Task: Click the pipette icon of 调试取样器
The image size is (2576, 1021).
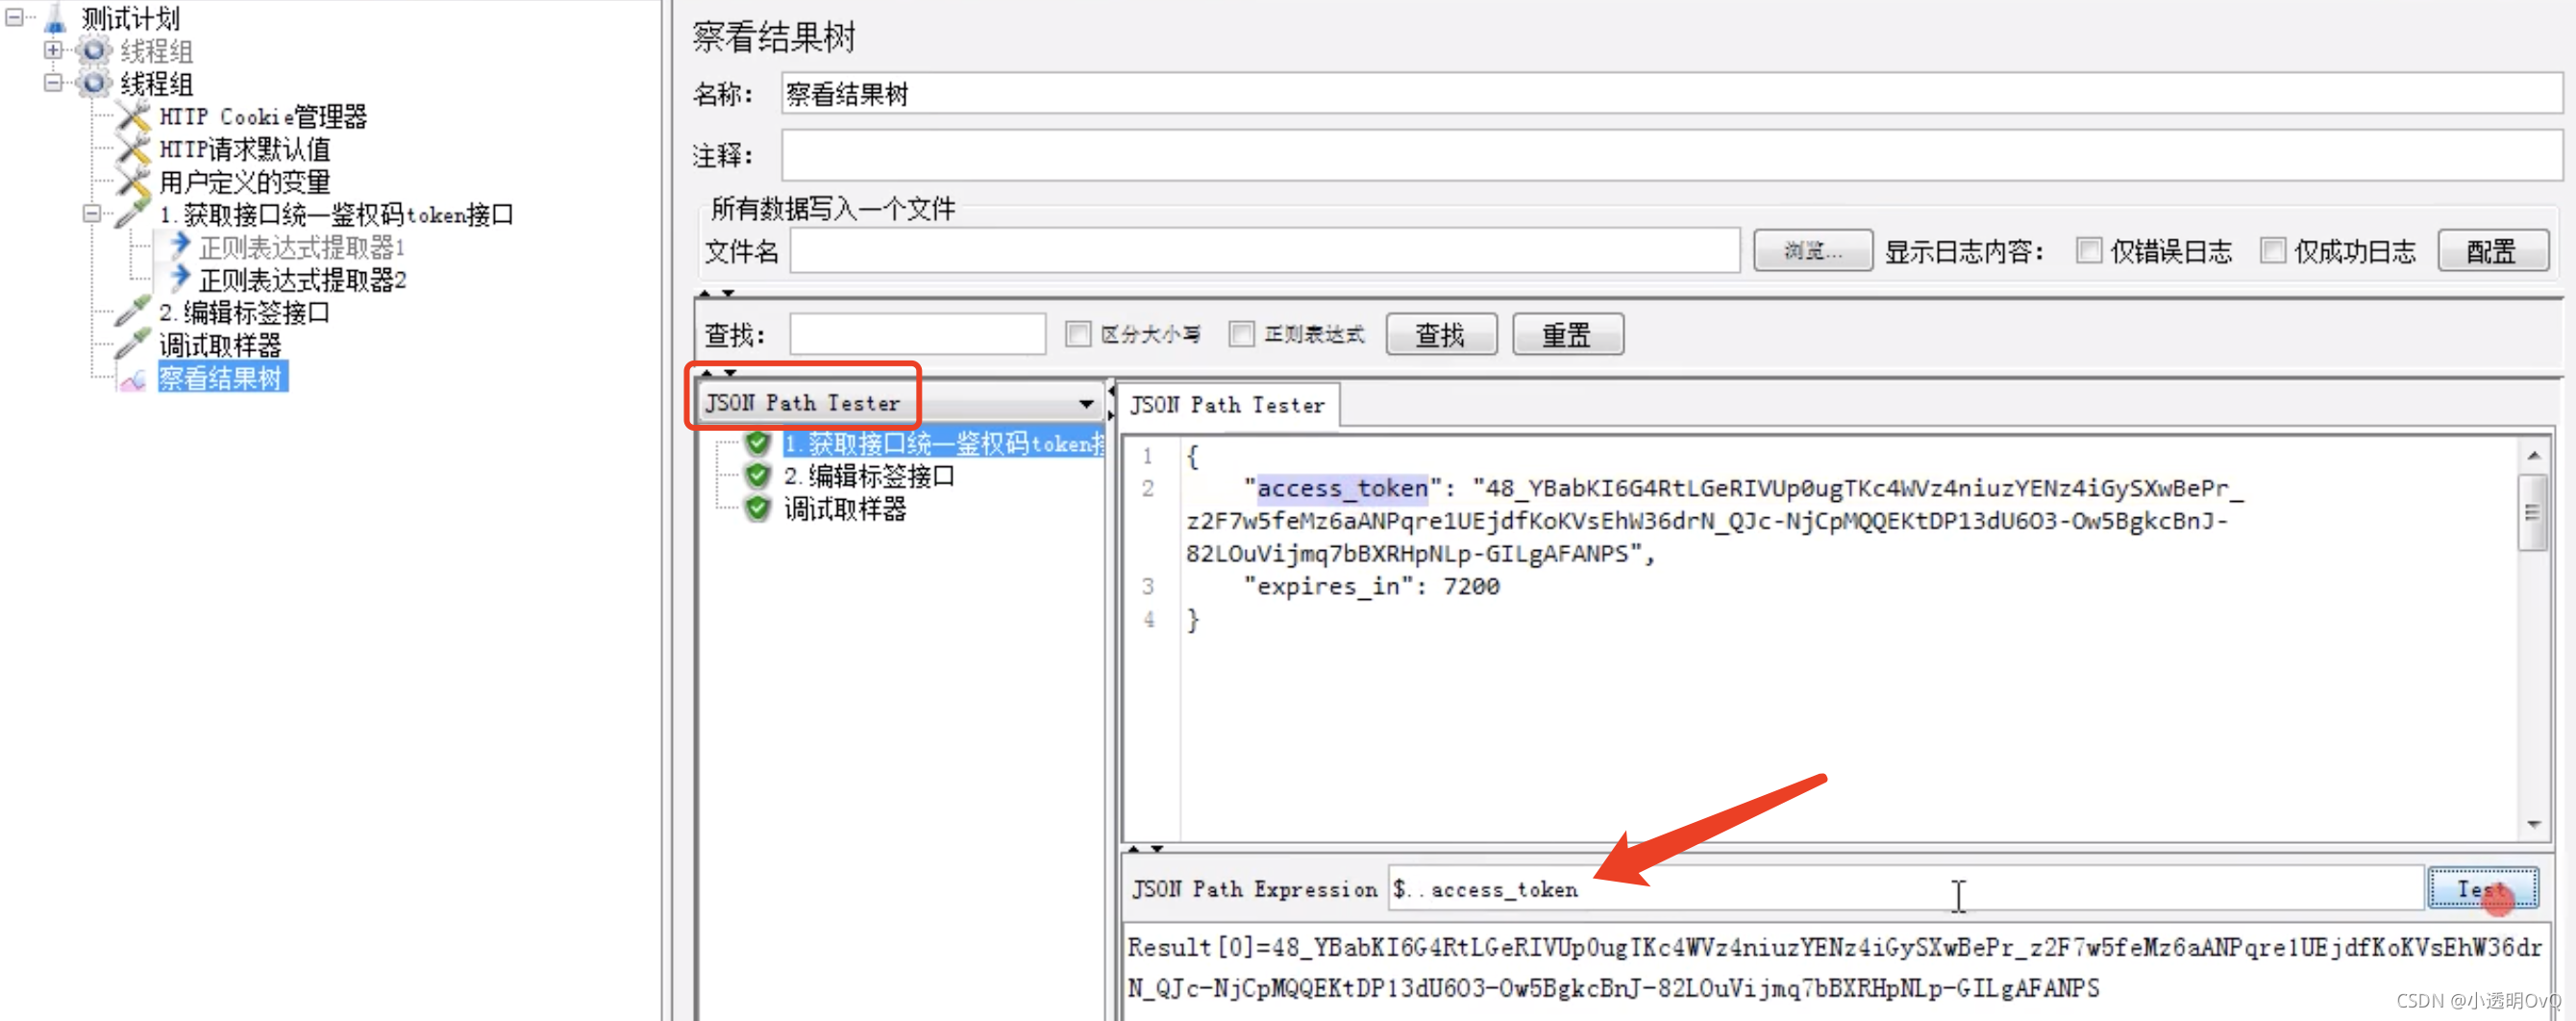Action: pos(133,345)
